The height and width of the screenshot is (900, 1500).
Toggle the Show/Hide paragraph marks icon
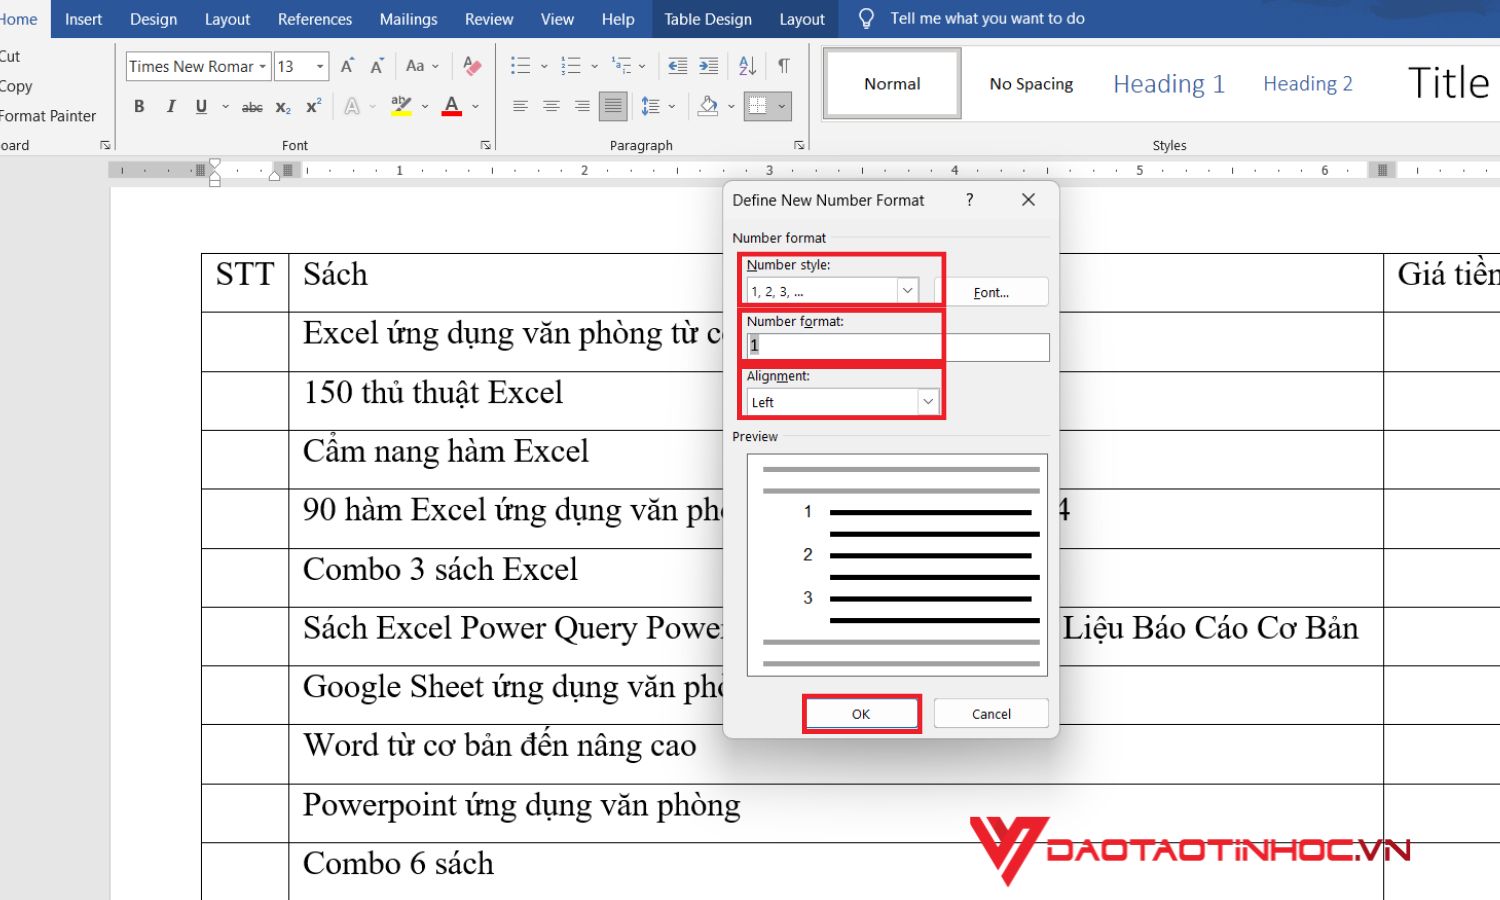point(784,66)
